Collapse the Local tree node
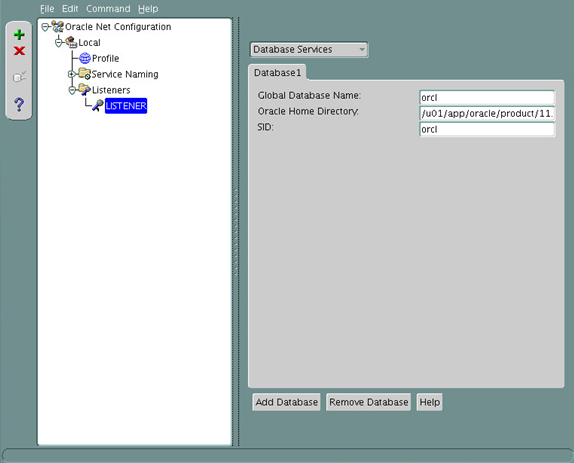Screen dimensions: 574x463 pyautogui.click(x=59, y=43)
